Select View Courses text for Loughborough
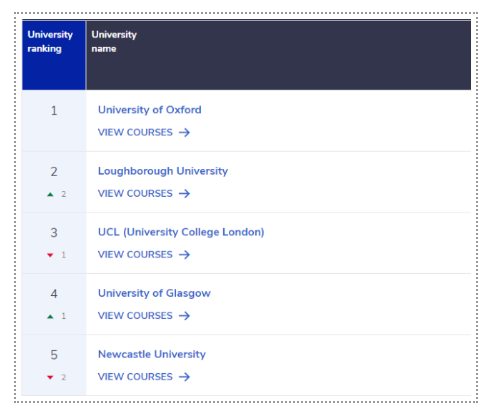493x411 pixels. point(135,193)
